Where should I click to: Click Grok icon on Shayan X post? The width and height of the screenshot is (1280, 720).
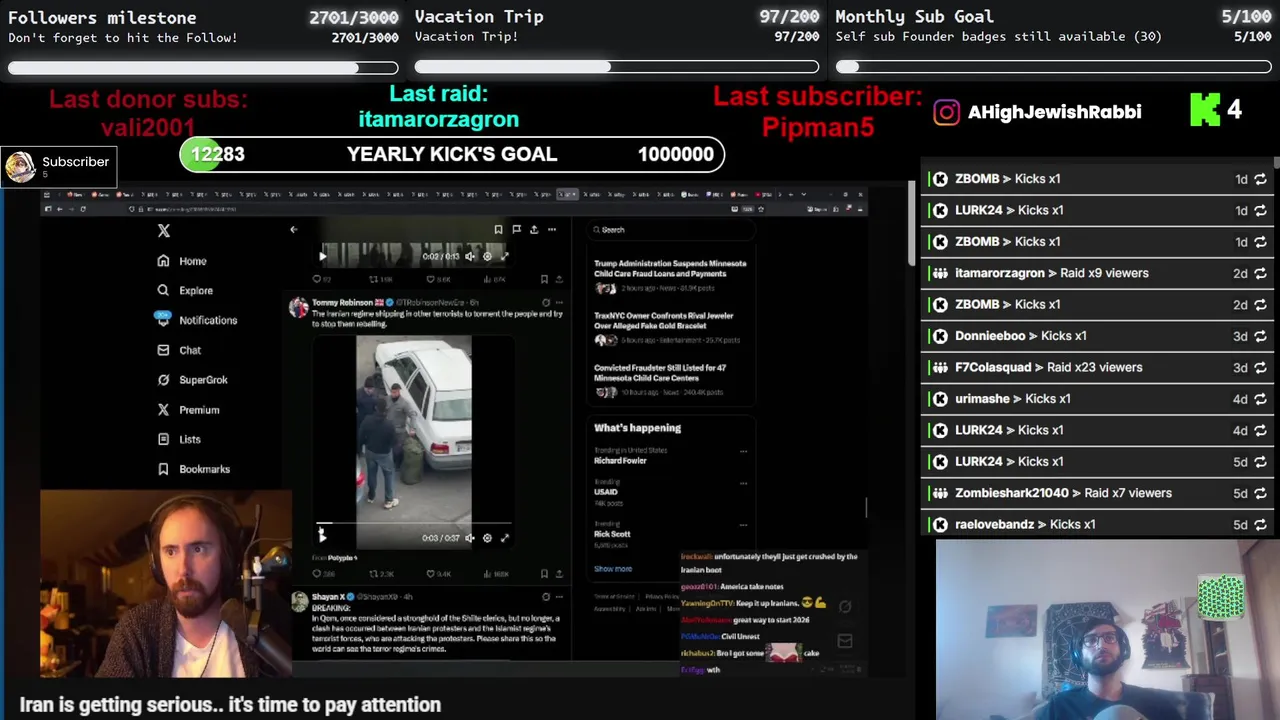(x=545, y=596)
